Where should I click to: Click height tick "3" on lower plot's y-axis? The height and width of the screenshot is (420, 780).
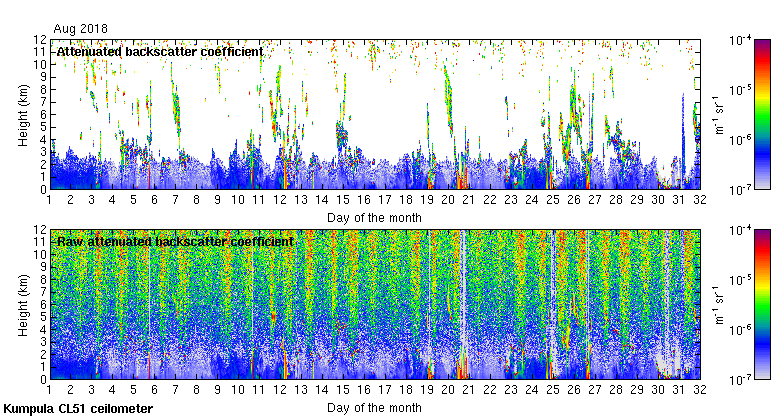point(43,342)
